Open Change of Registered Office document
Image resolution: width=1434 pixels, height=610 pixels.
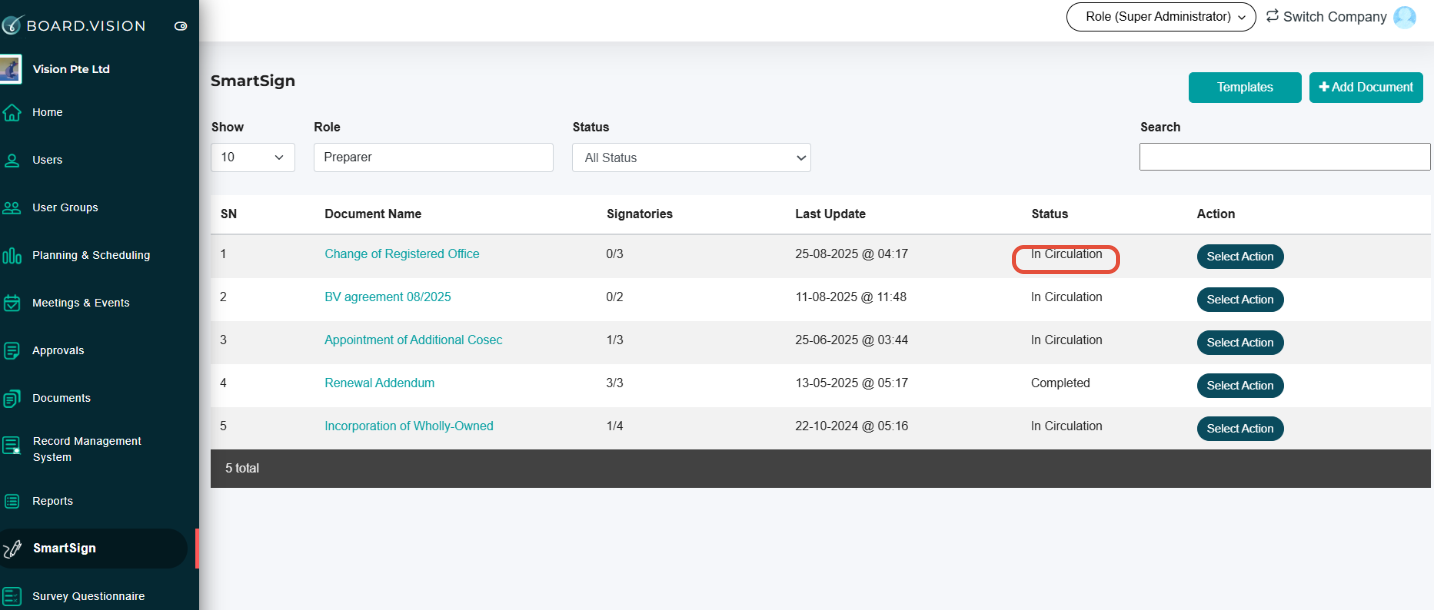(x=402, y=254)
